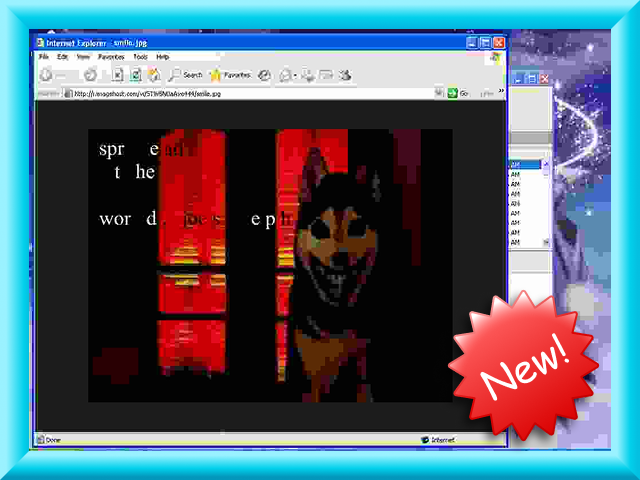Launch Messenger from the toolbar icon
The height and width of the screenshot is (480, 640).
(x=345, y=75)
